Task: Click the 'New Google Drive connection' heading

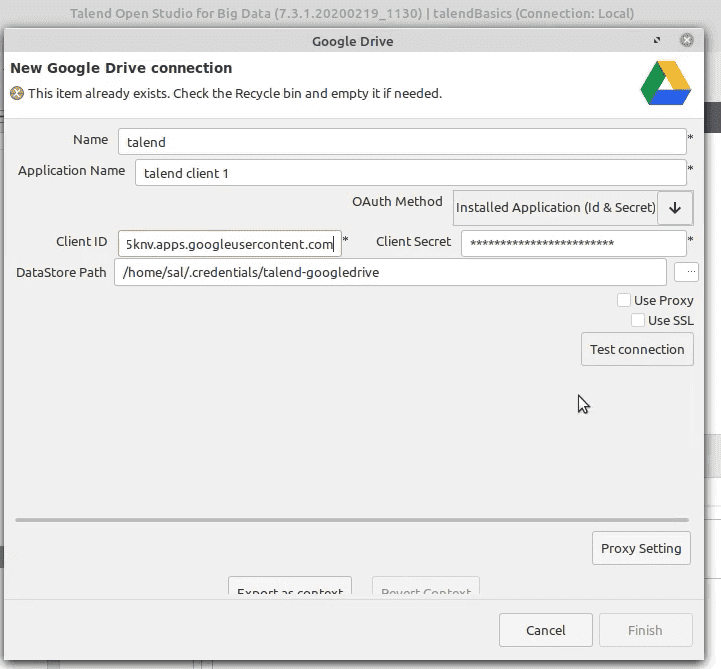Action: pyautogui.click(x=121, y=68)
